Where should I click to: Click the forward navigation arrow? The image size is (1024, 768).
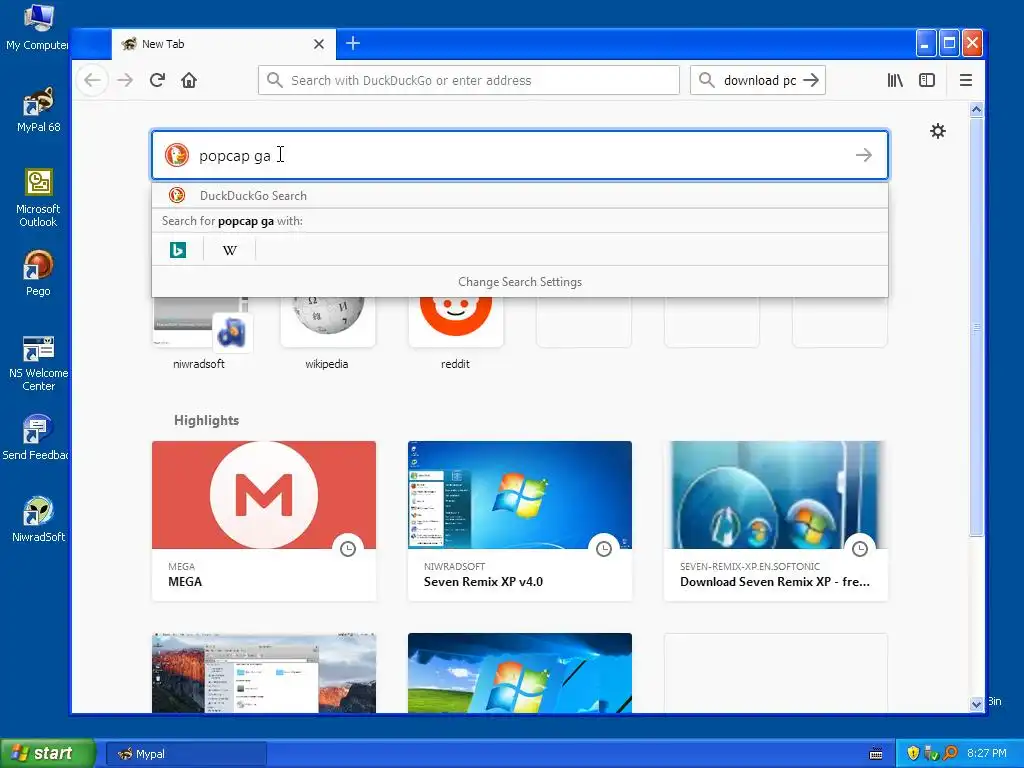pos(125,80)
